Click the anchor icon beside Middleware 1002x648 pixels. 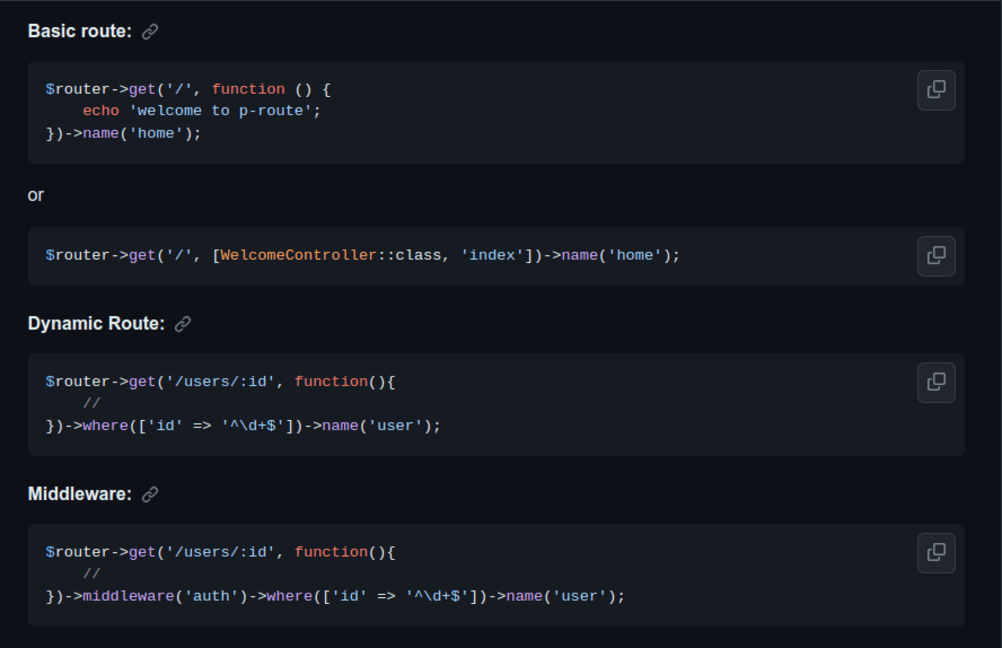click(150, 493)
